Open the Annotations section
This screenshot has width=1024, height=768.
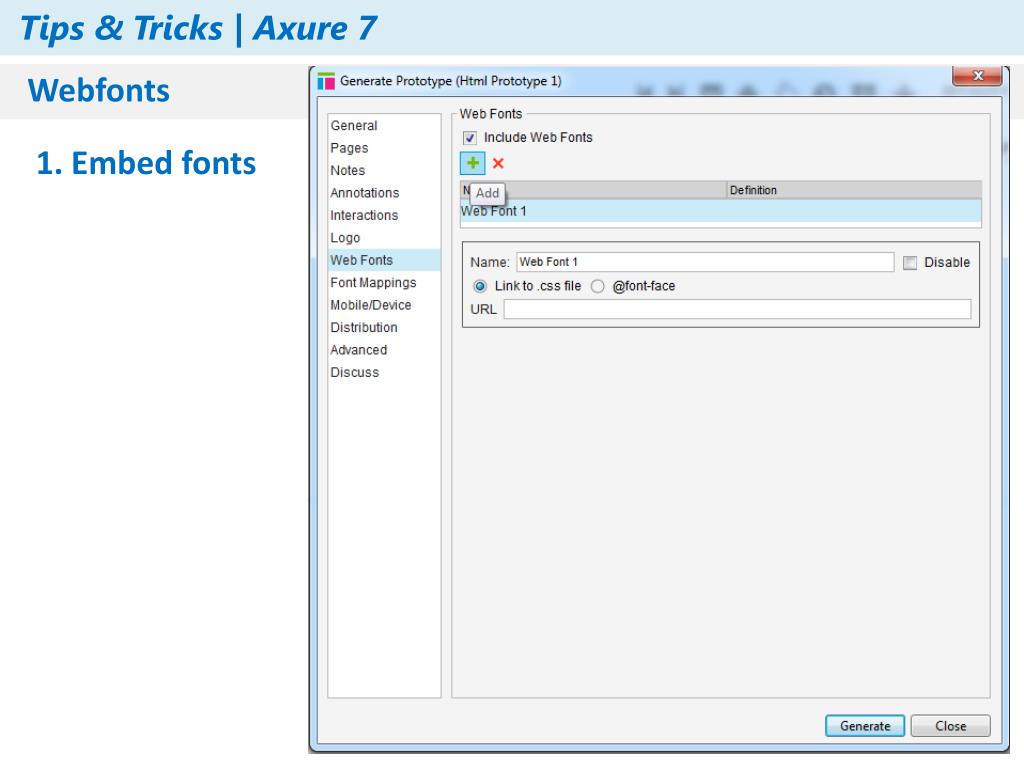384,193
